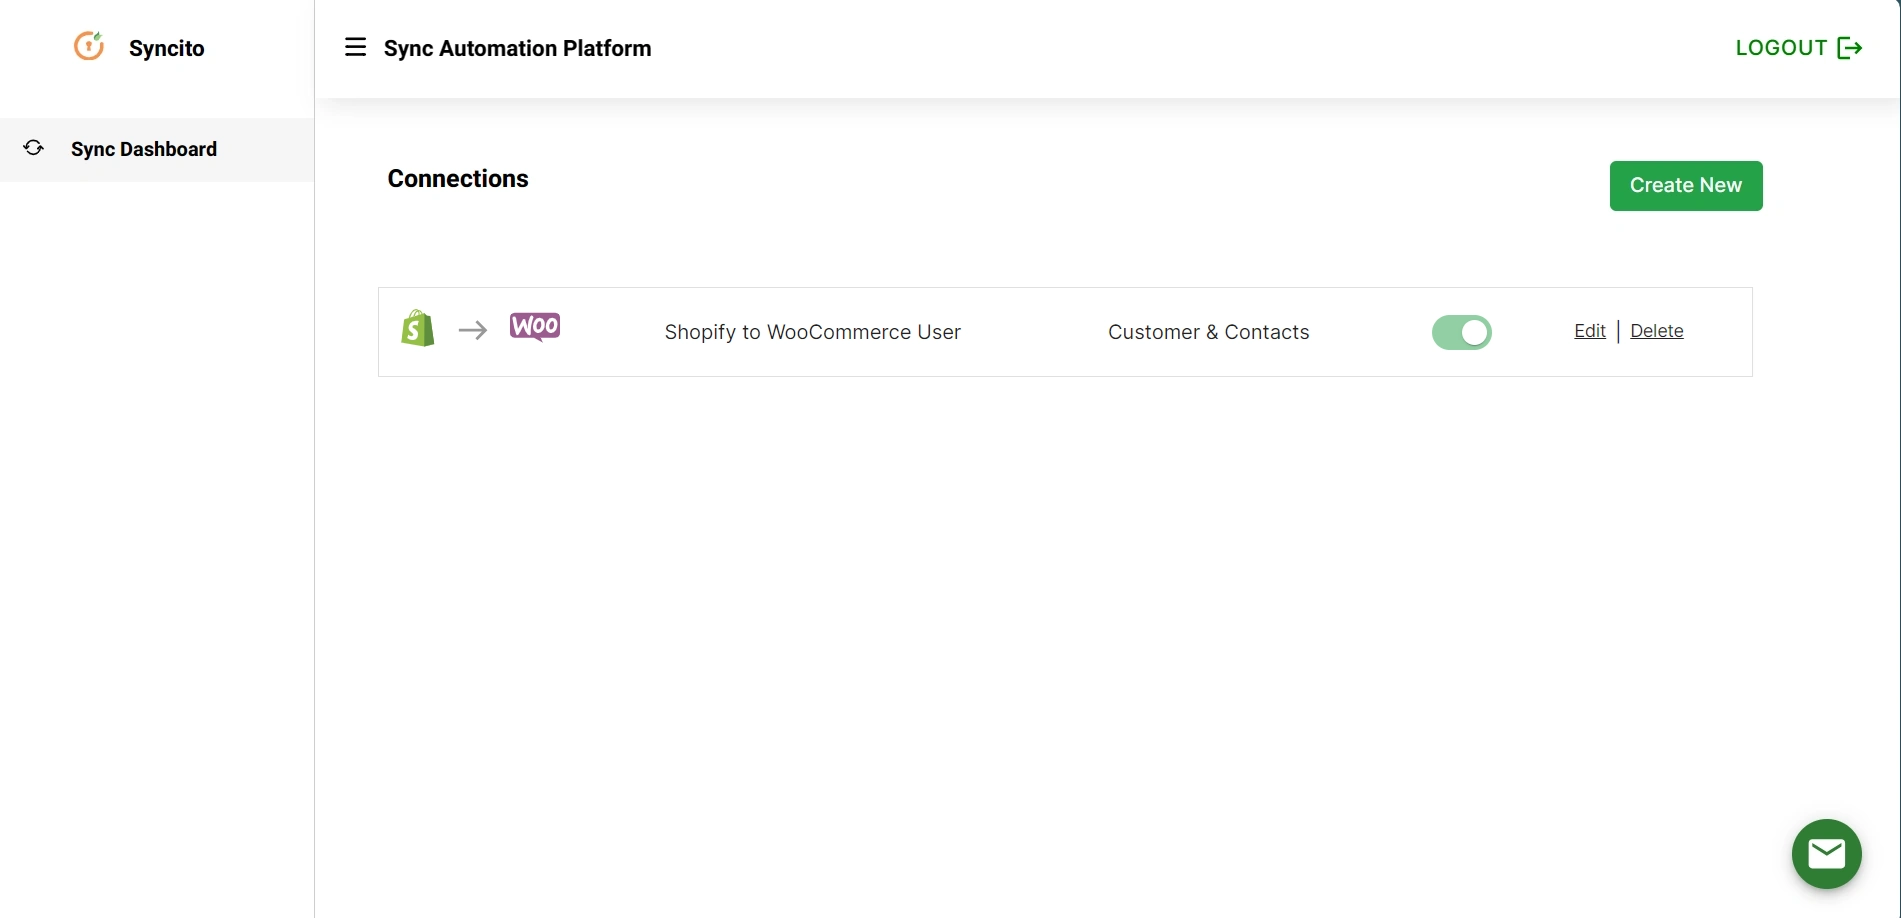
Task: Open the email support chat widget
Action: (x=1826, y=853)
